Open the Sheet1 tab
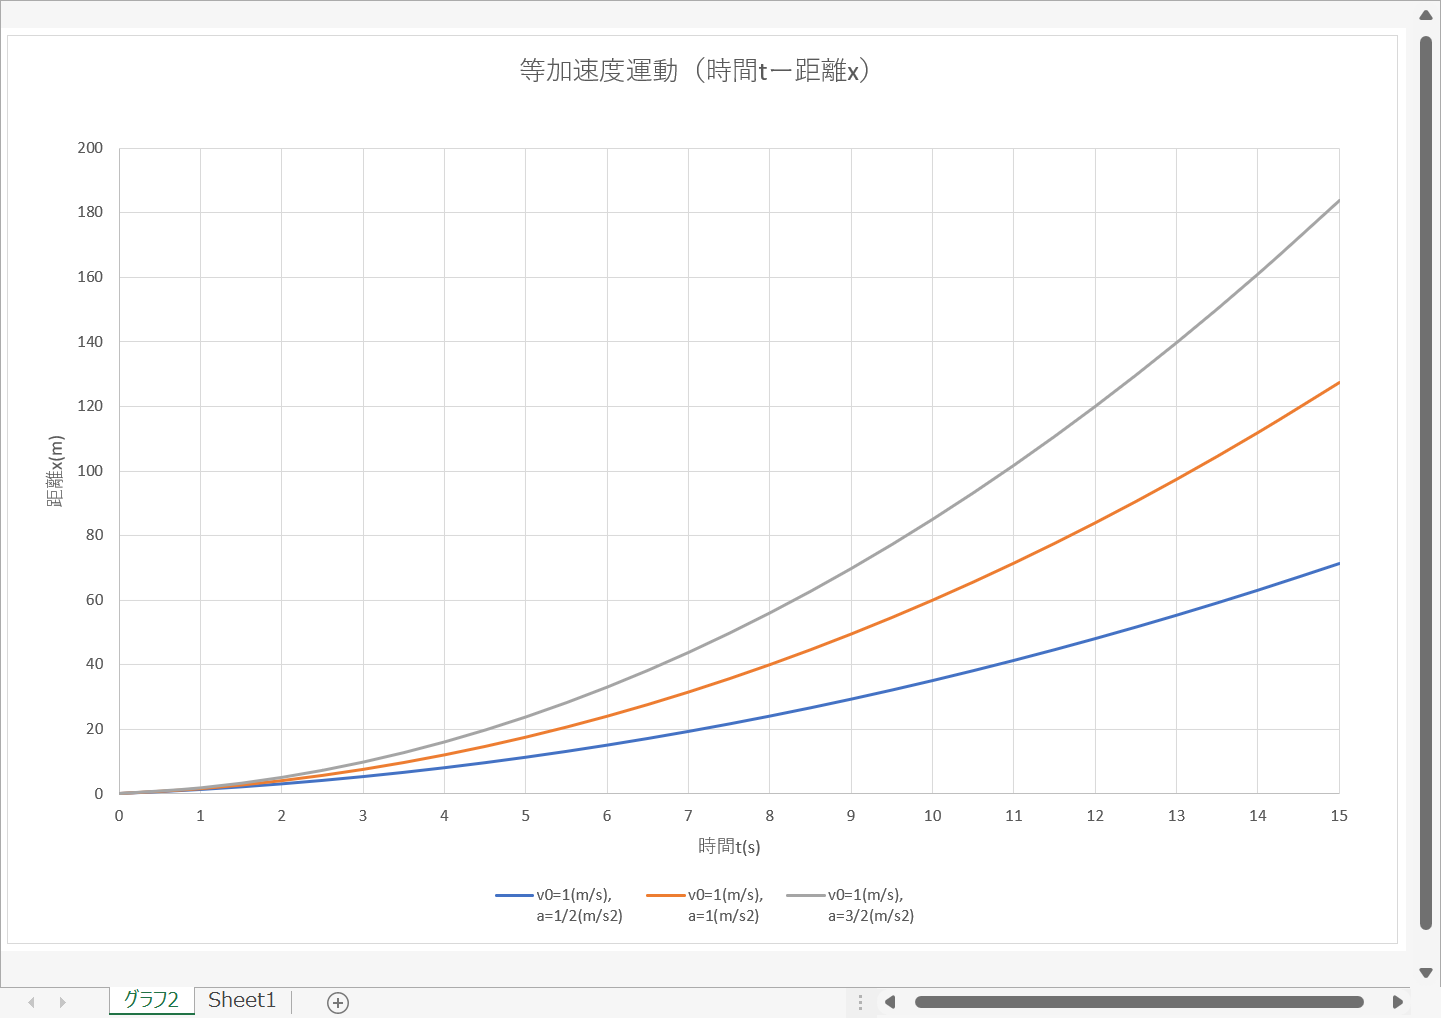Screen dimensions: 1441x1018 point(242,1000)
